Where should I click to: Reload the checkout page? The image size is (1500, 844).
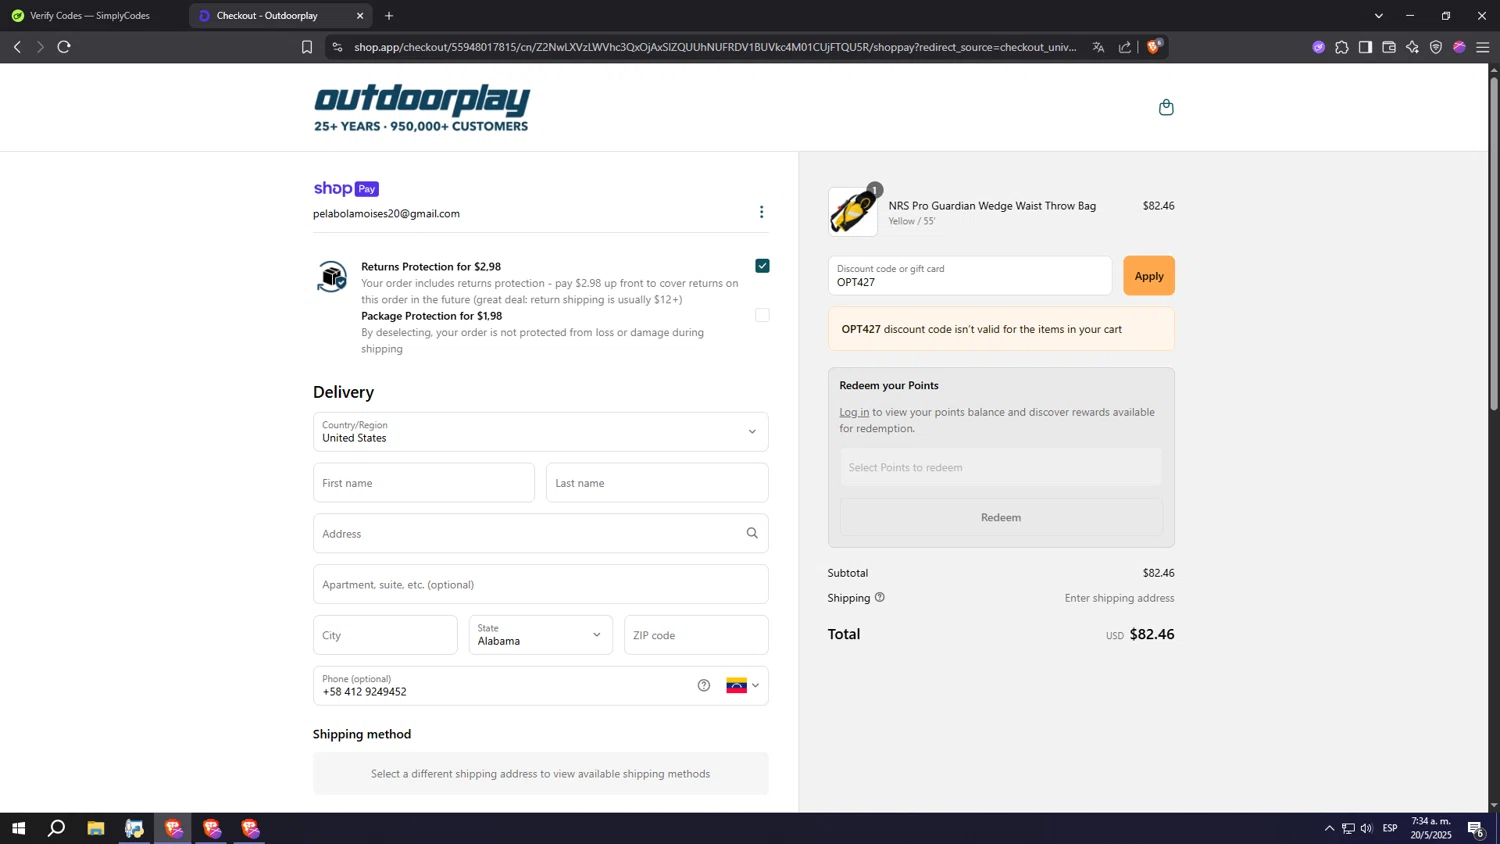[64, 47]
